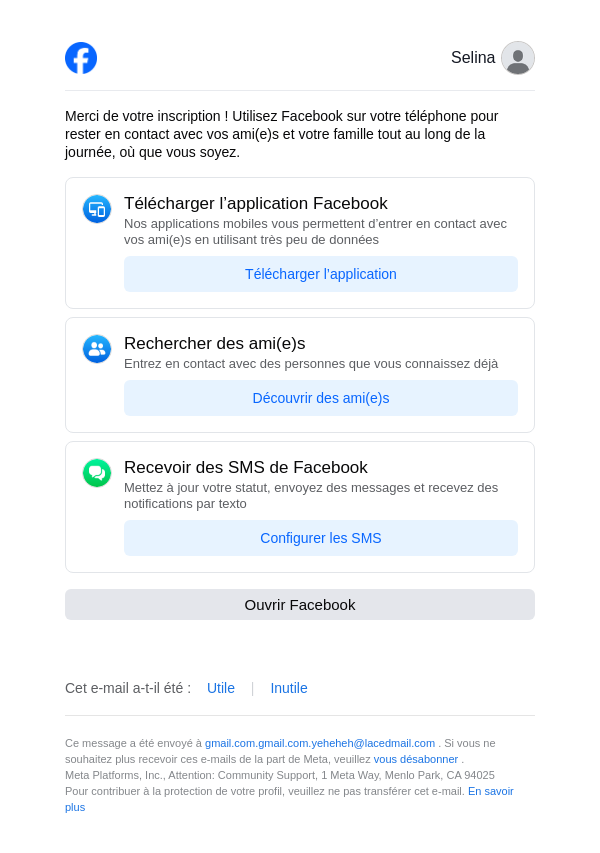
Task: Click Selina's profile avatar
Action: coord(518,58)
